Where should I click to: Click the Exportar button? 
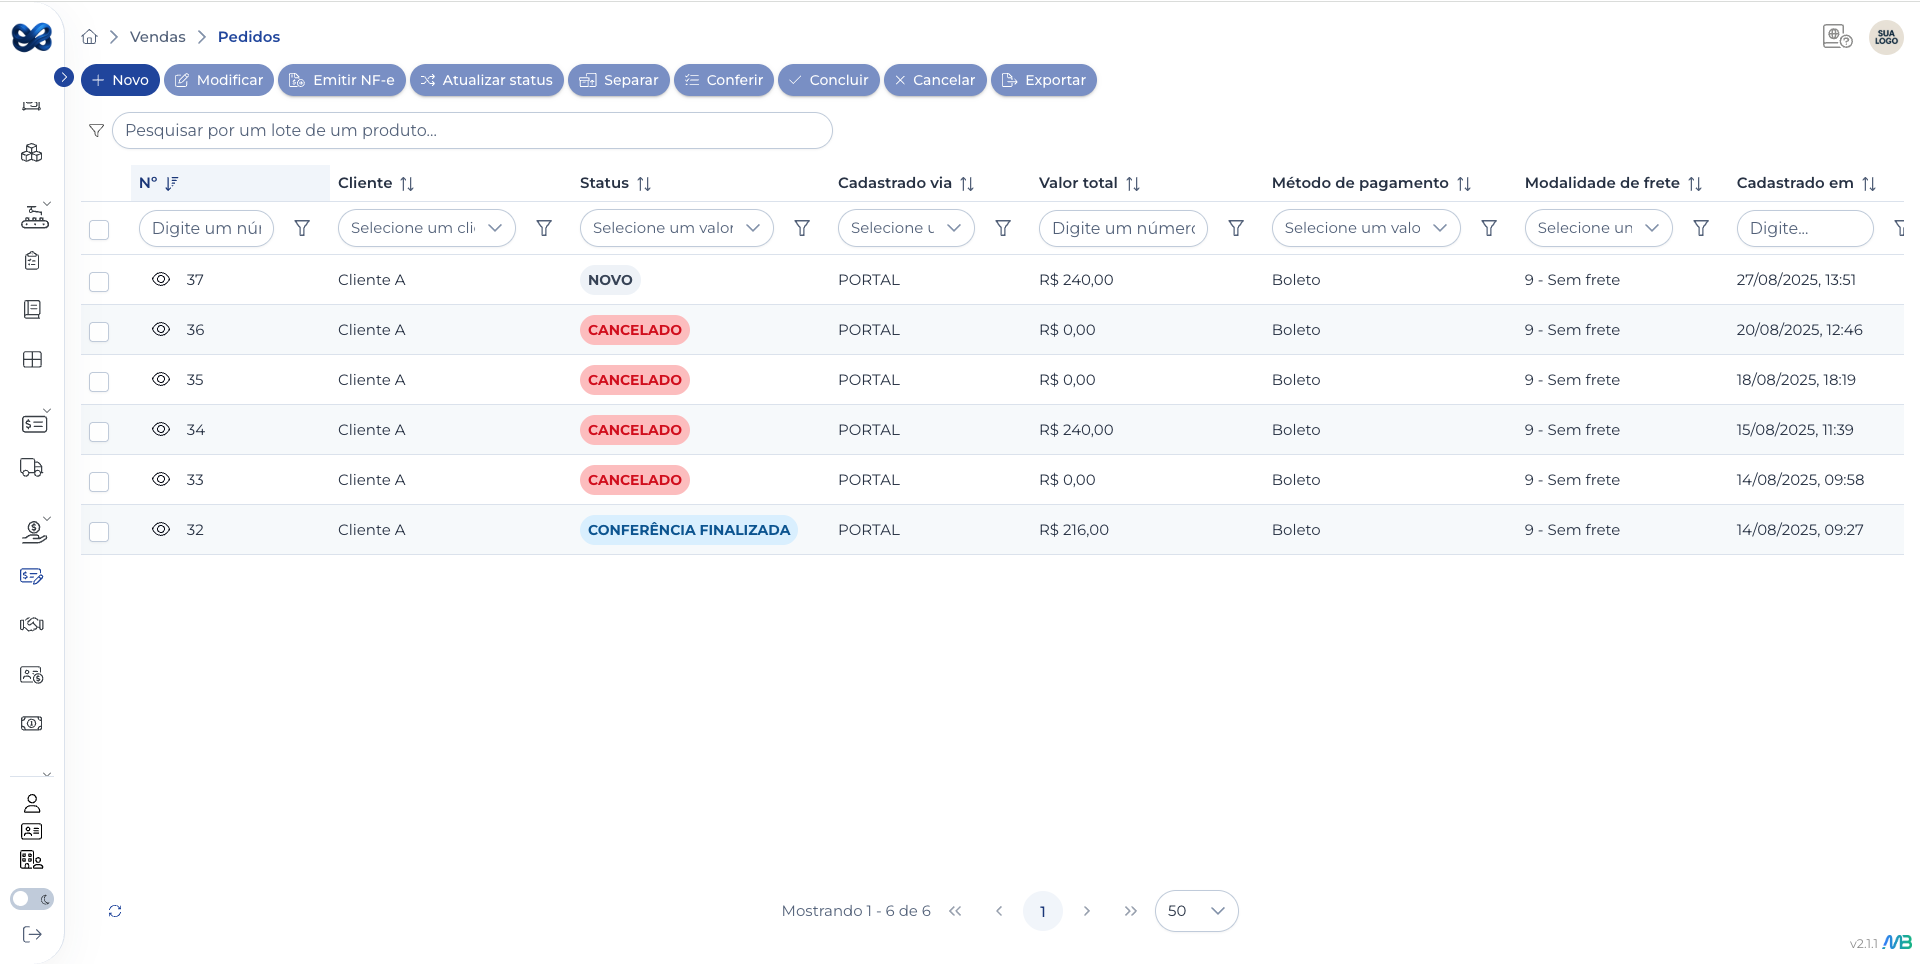click(1043, 80)
